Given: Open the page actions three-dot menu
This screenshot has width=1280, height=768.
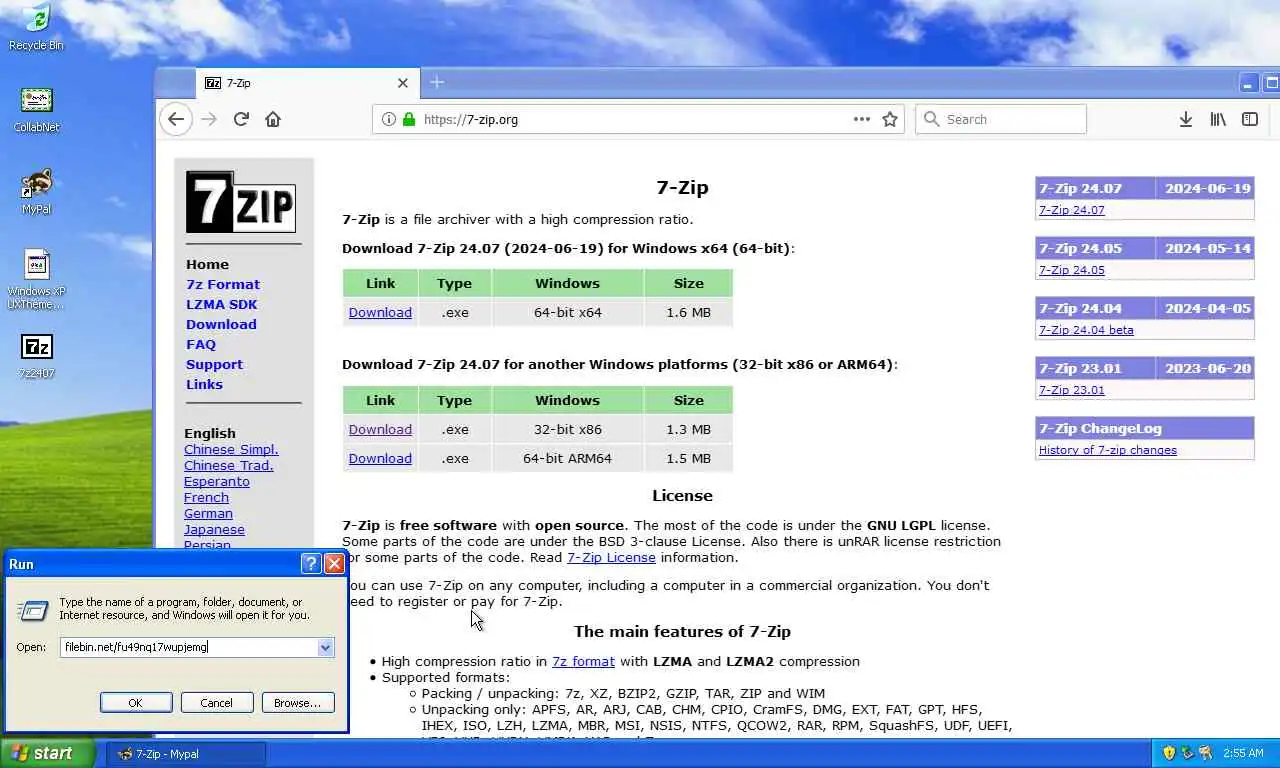Looking at the screenshot, I should point(862,119).
